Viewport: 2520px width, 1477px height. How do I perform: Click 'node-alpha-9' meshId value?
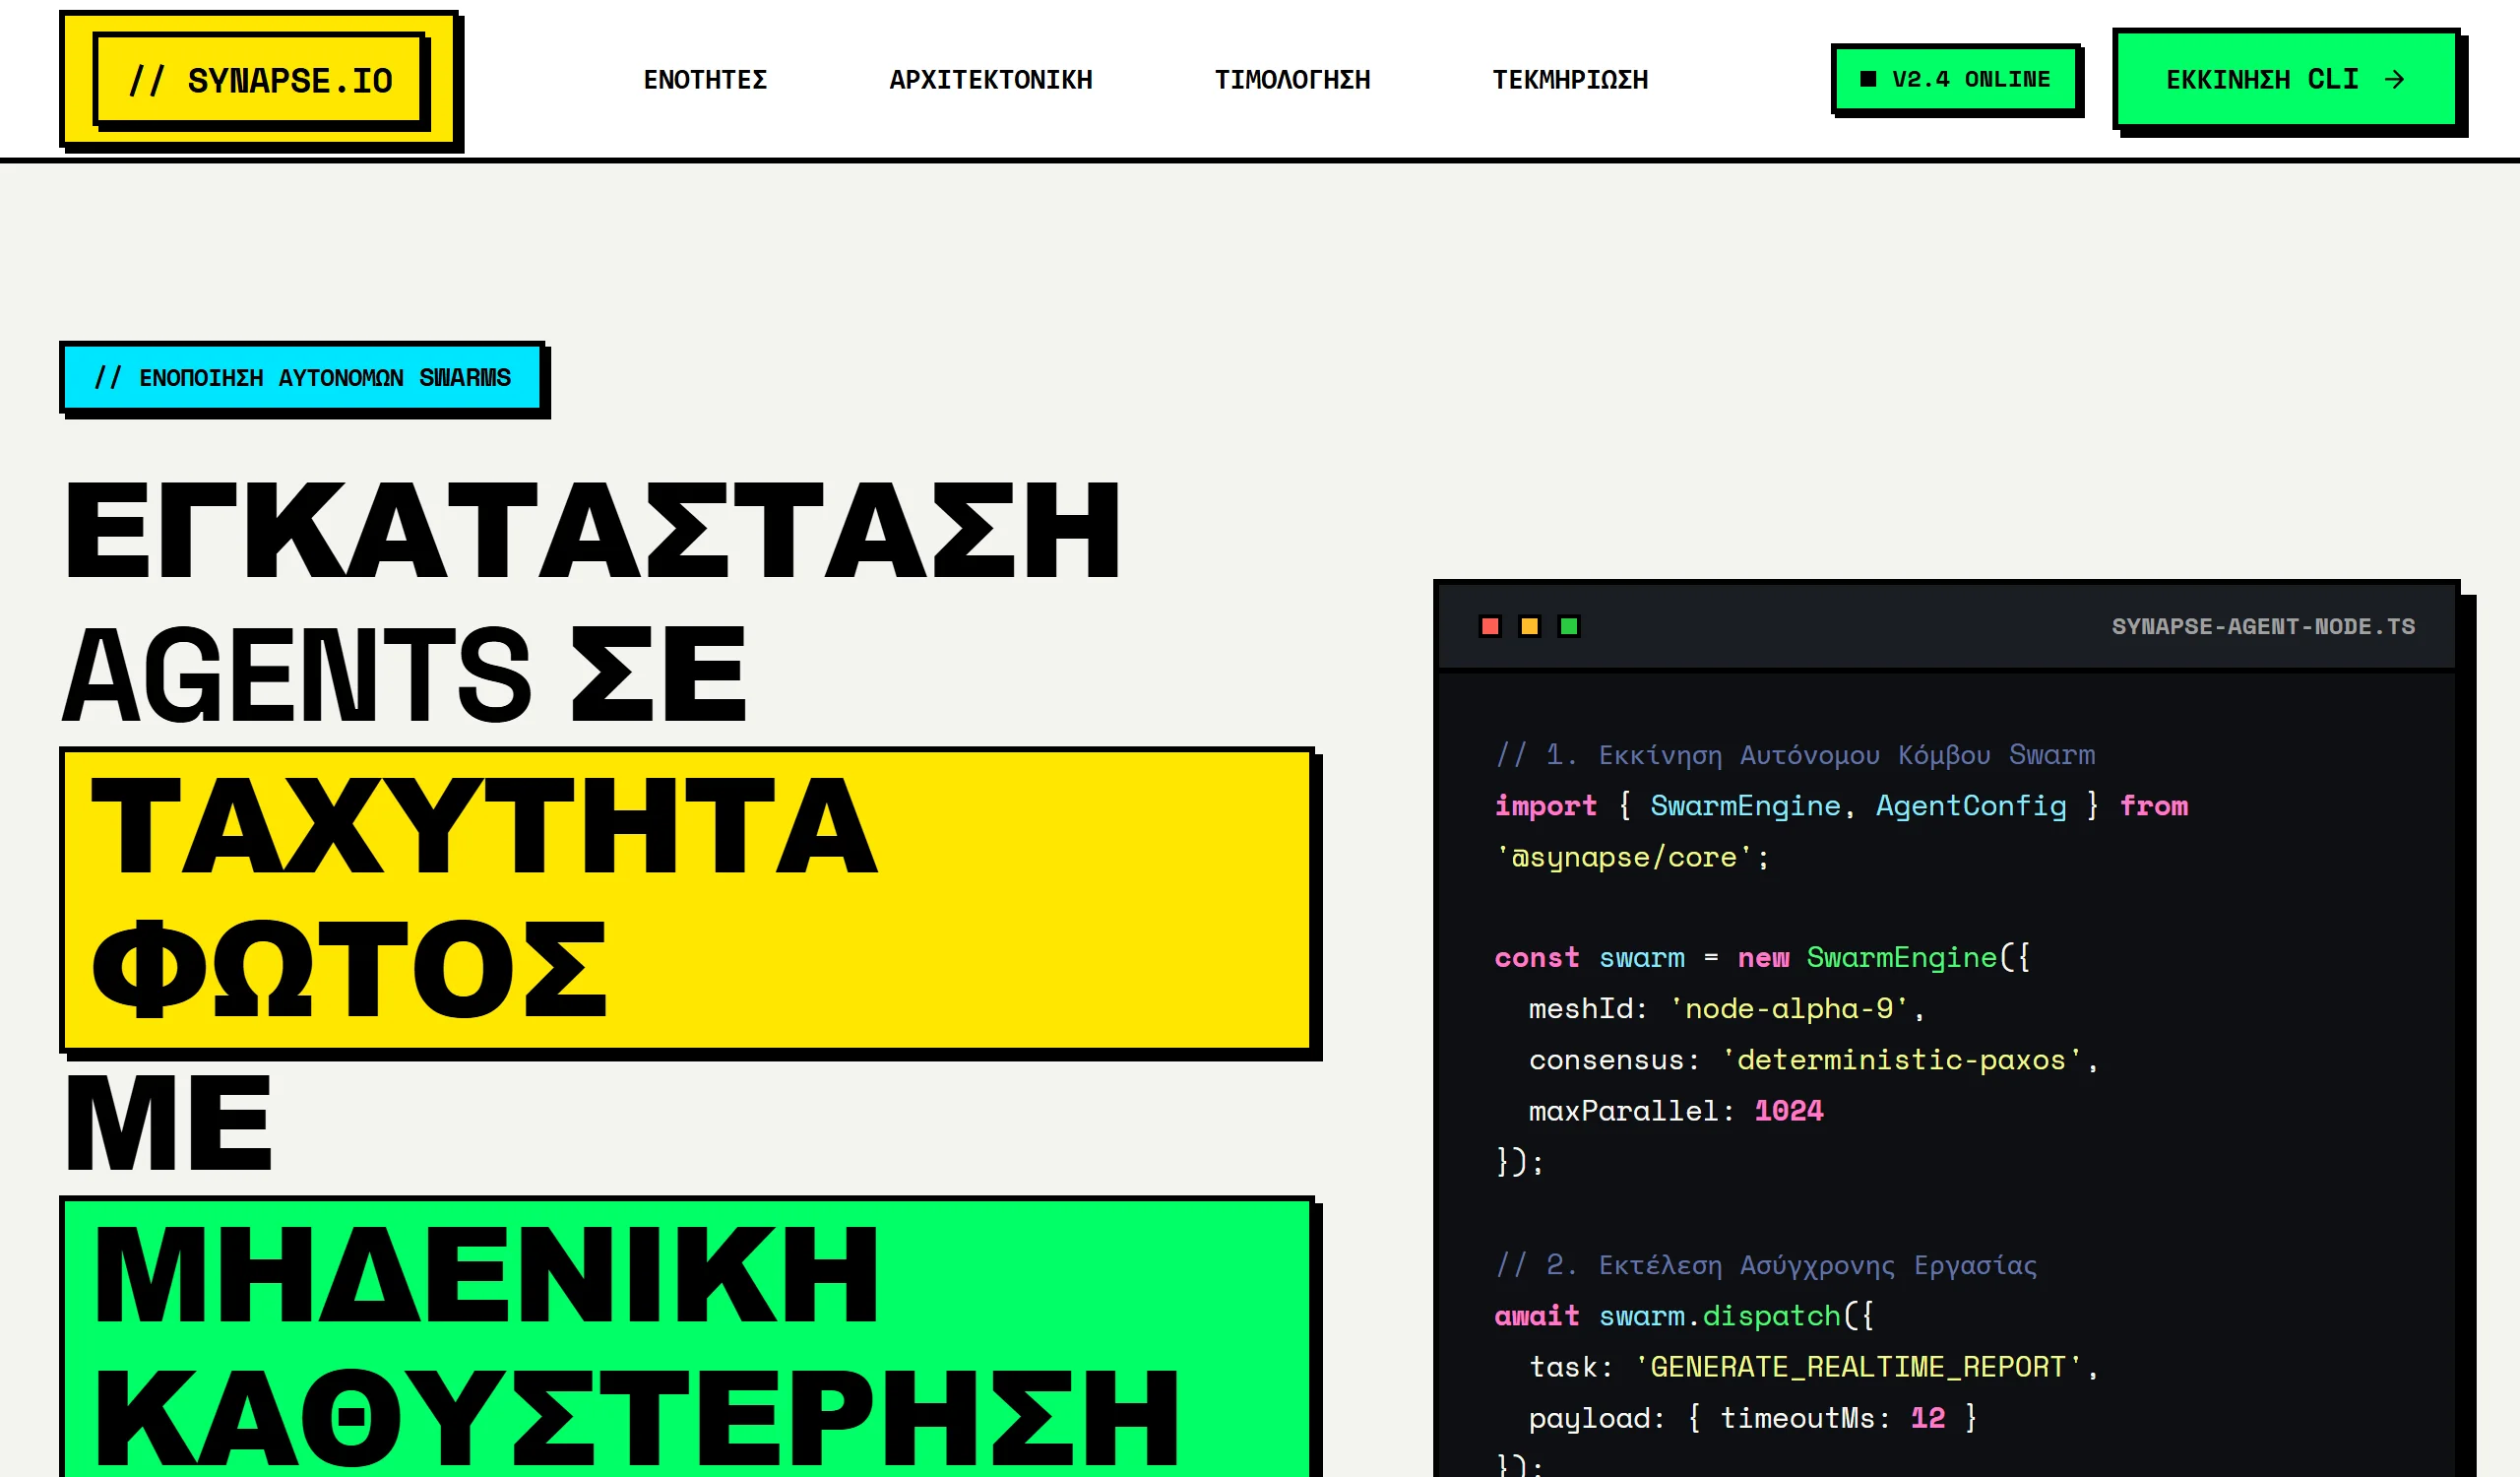coord(1789,1008)
